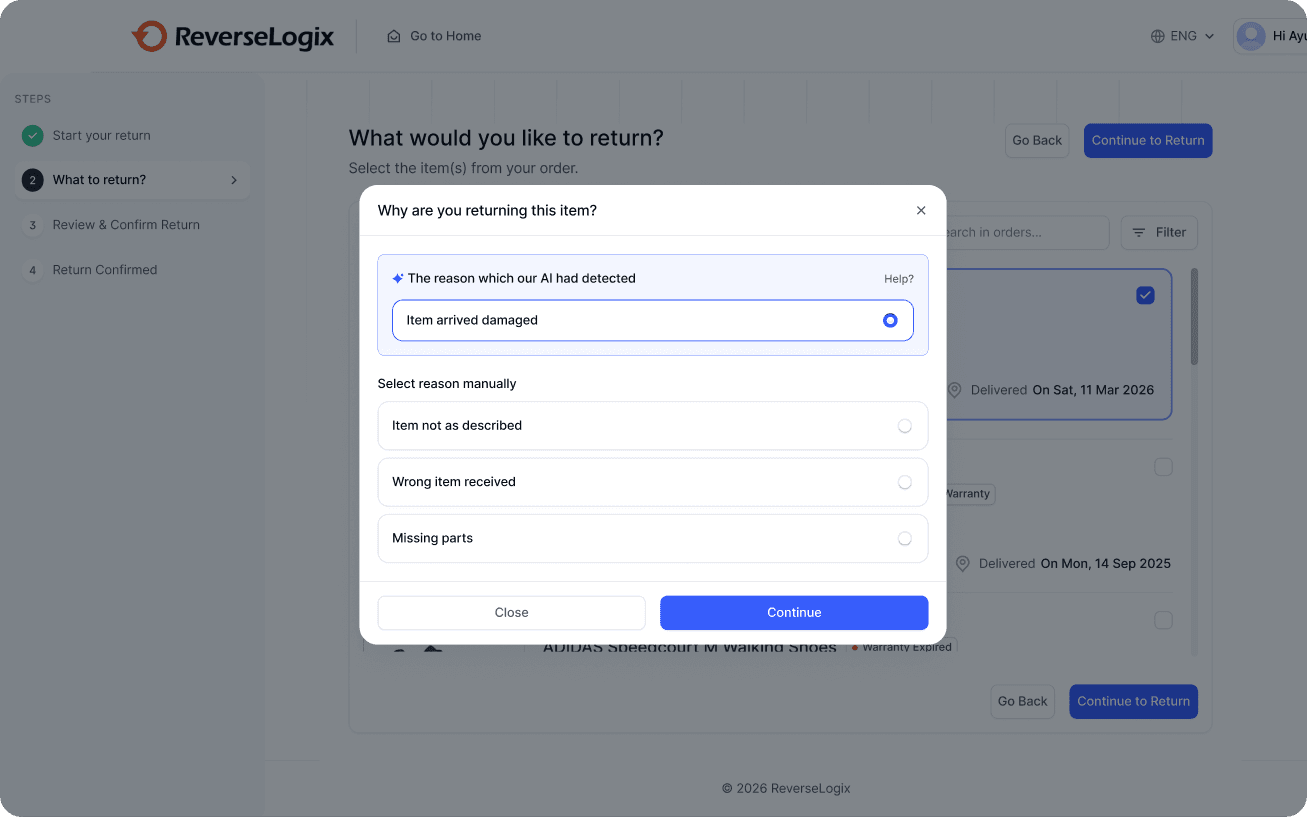
Task: Pick the Missing parts radio option
Action: click(x=904, y=538)
